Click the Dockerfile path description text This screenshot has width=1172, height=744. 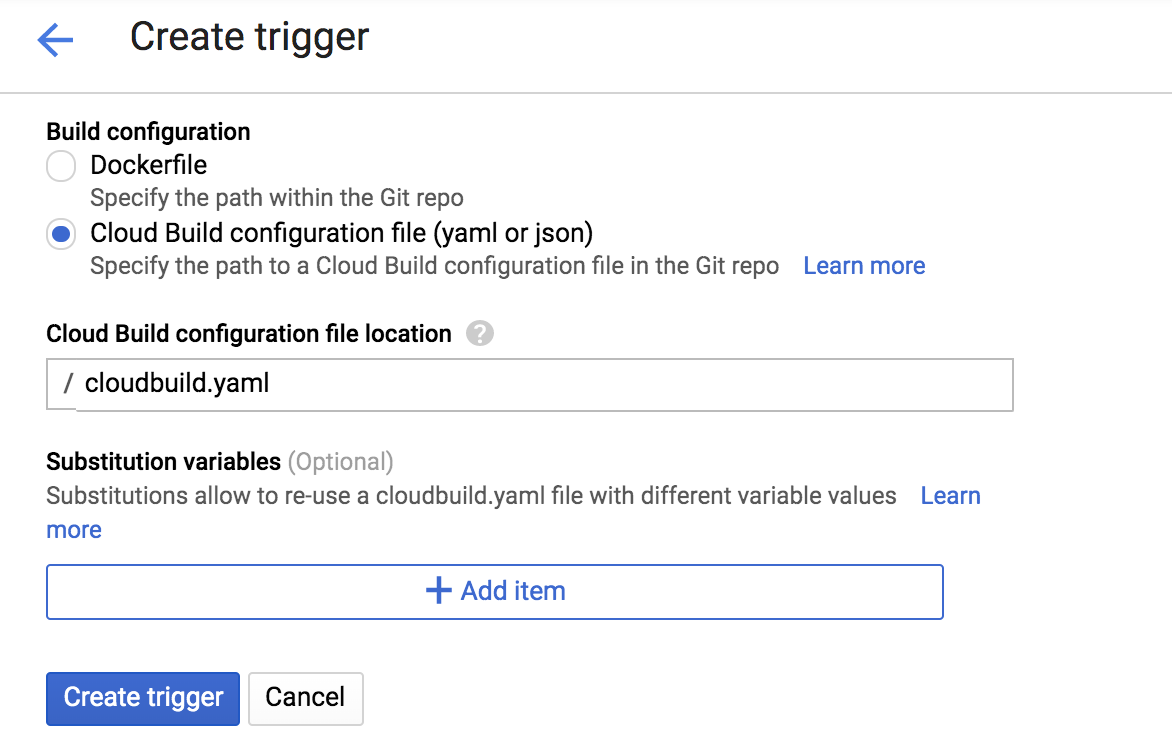point(276,197)
